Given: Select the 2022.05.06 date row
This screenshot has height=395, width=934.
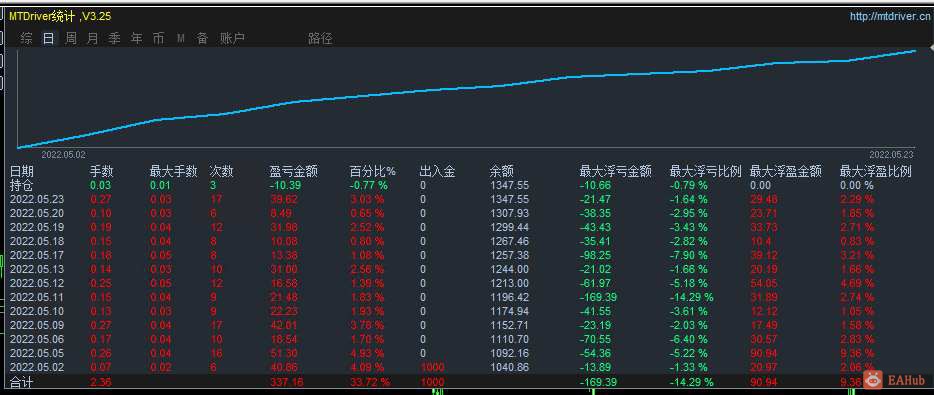Looking at the screenshot, I should (37, 339).
